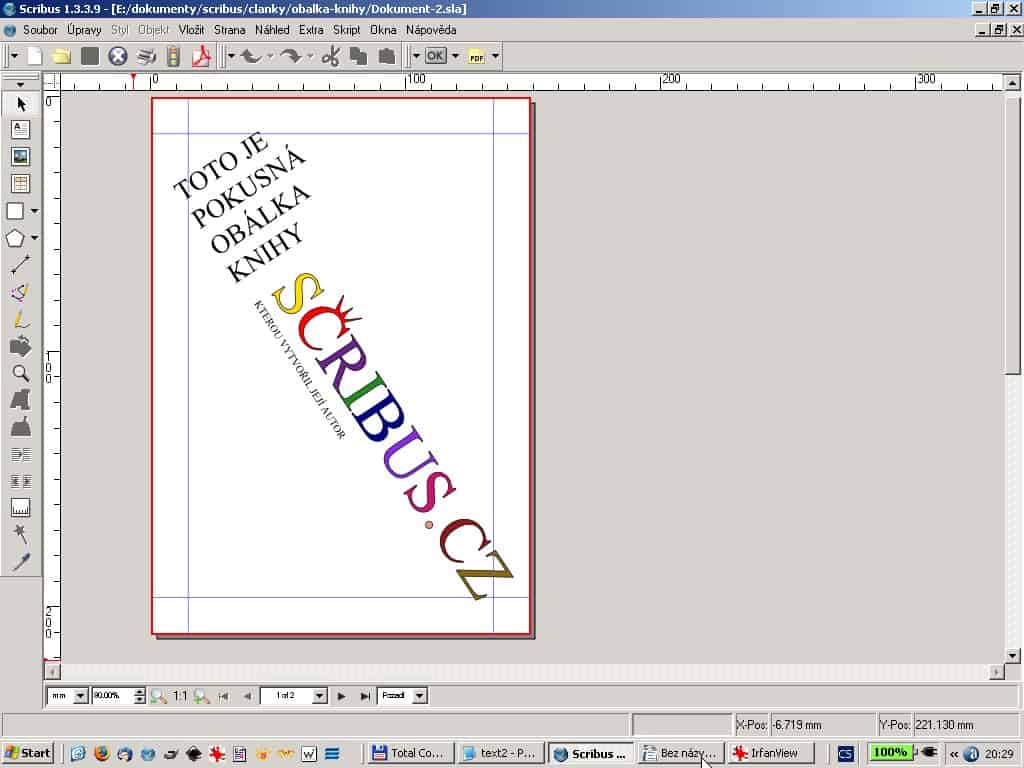Open the Edit Text story editor tool
Viewport: 1024px width, 768px height.
(21, 427)
